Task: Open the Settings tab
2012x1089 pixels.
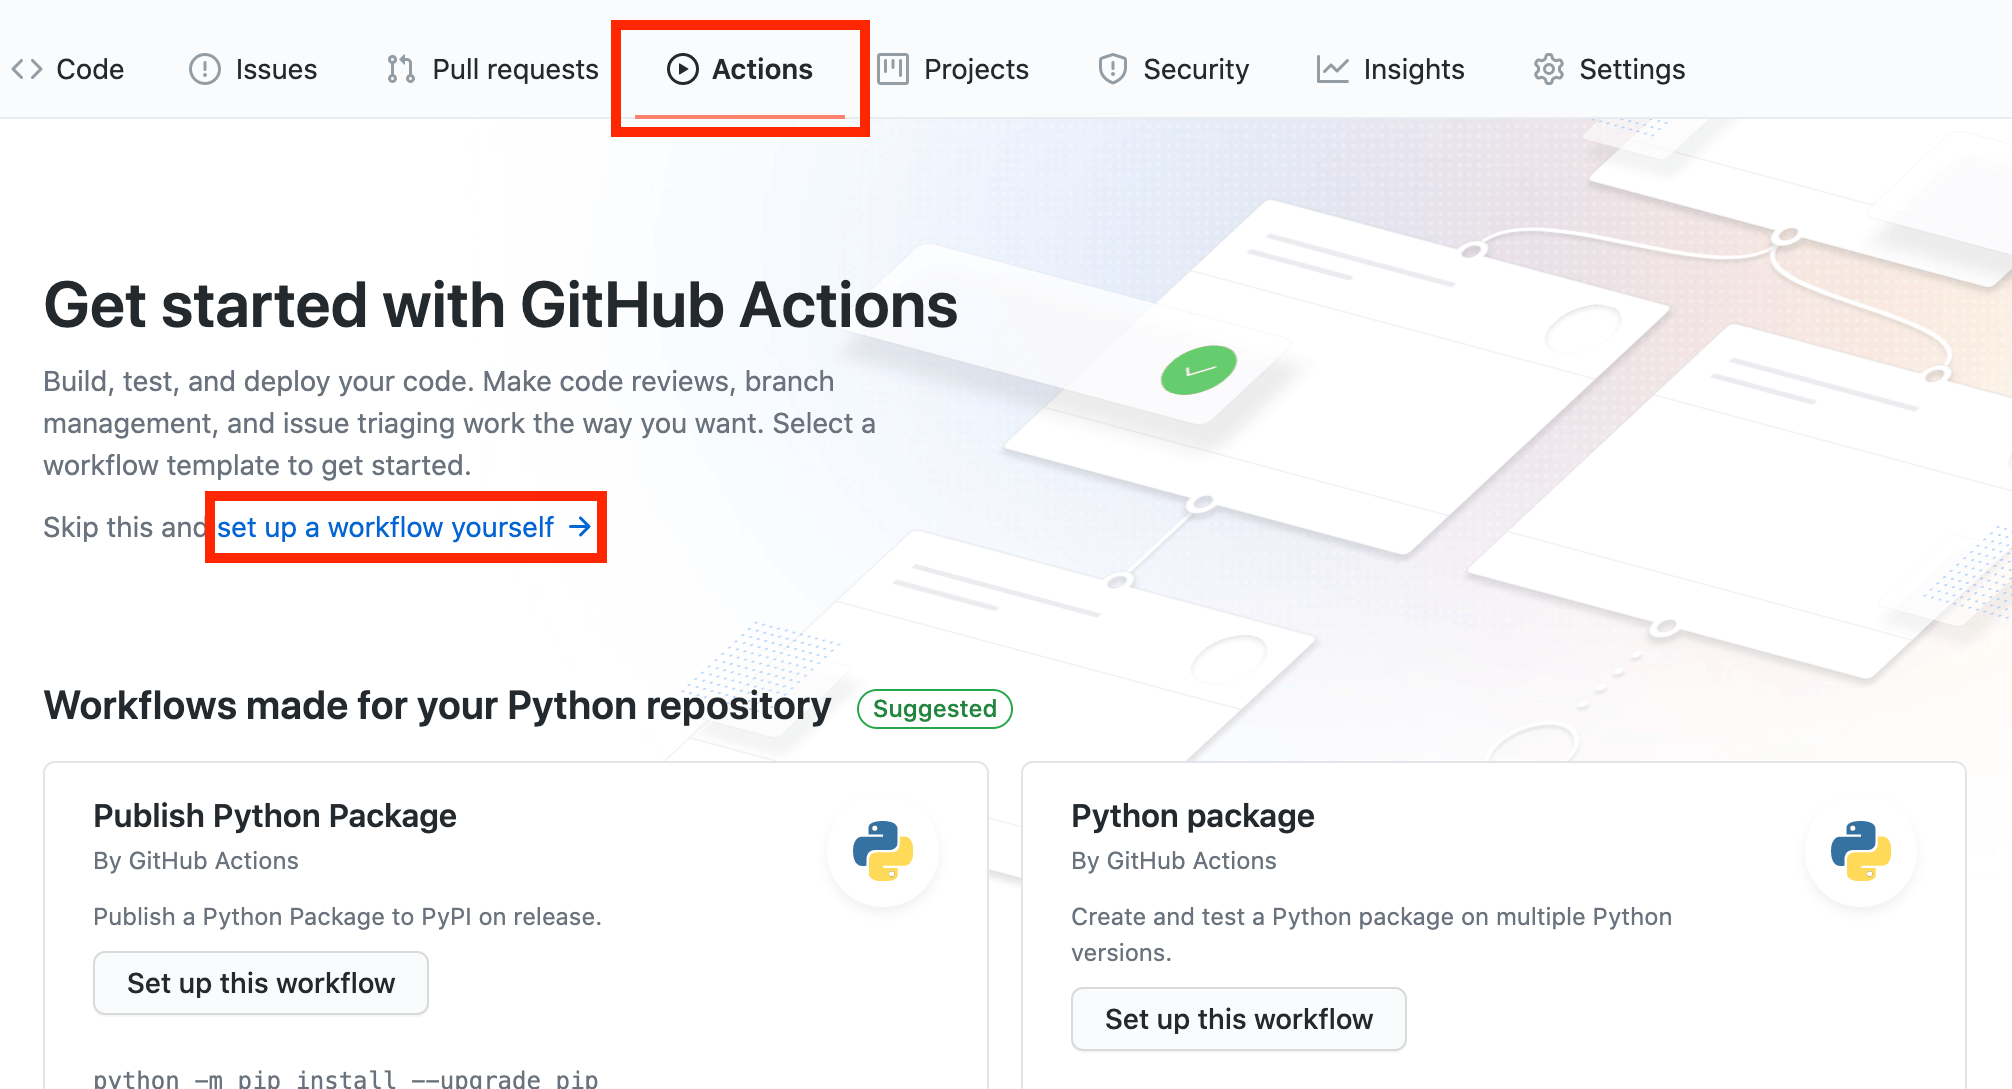Action: point(1632,69)
